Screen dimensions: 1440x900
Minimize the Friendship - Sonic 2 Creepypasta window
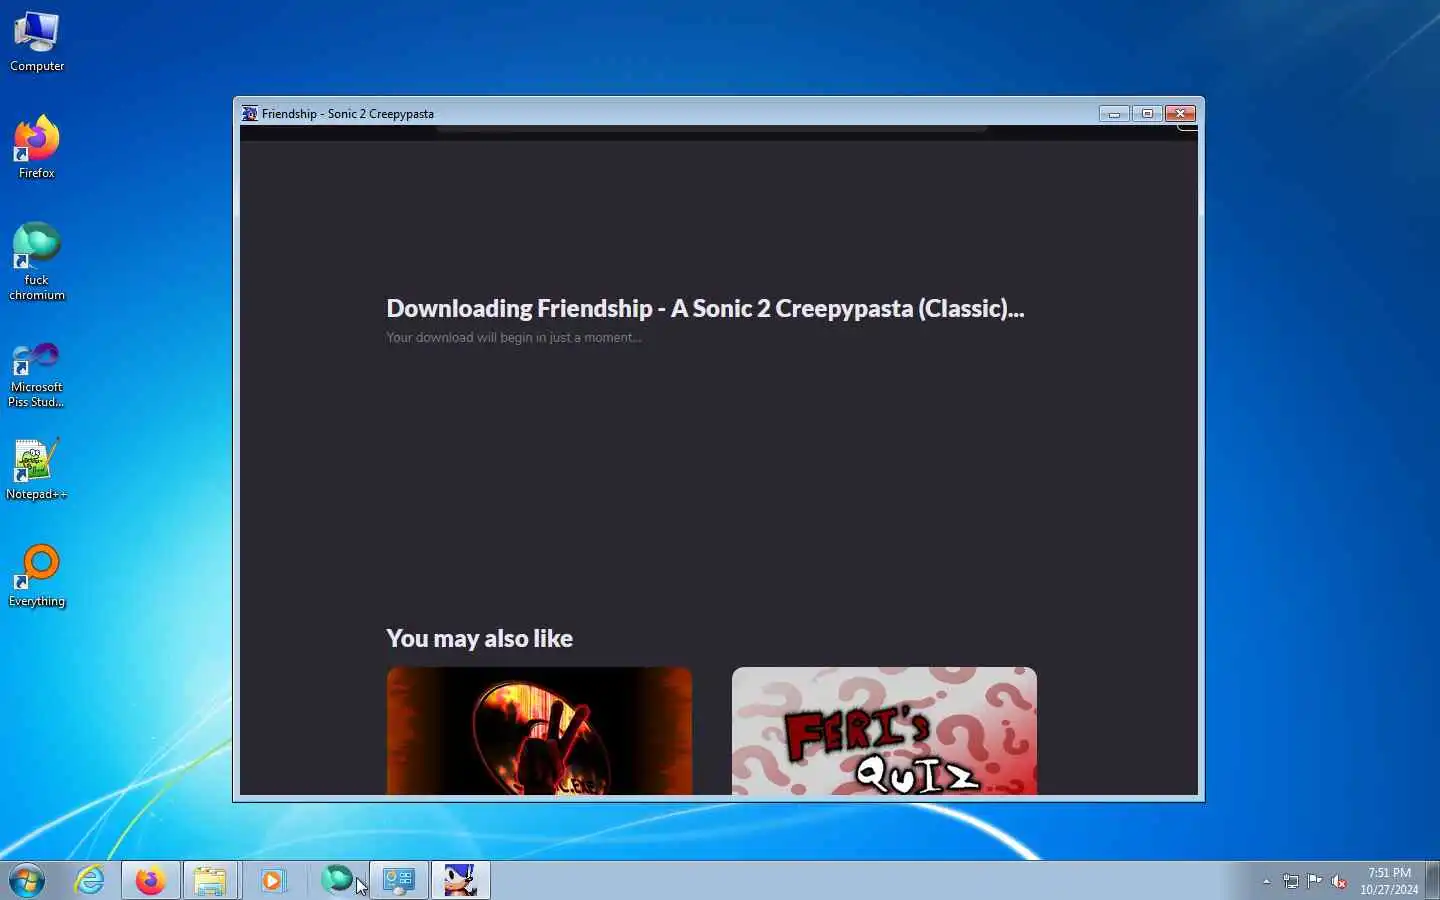click(x=1114, y=114)
